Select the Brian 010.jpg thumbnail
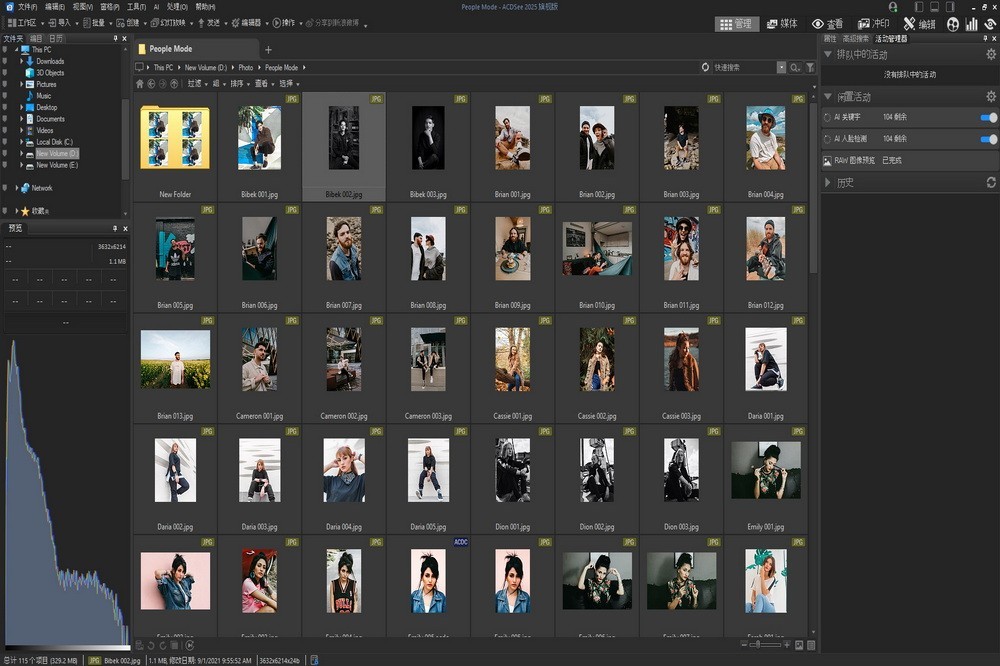This screenshot has height=666, width=1000. tap(596, 250)
